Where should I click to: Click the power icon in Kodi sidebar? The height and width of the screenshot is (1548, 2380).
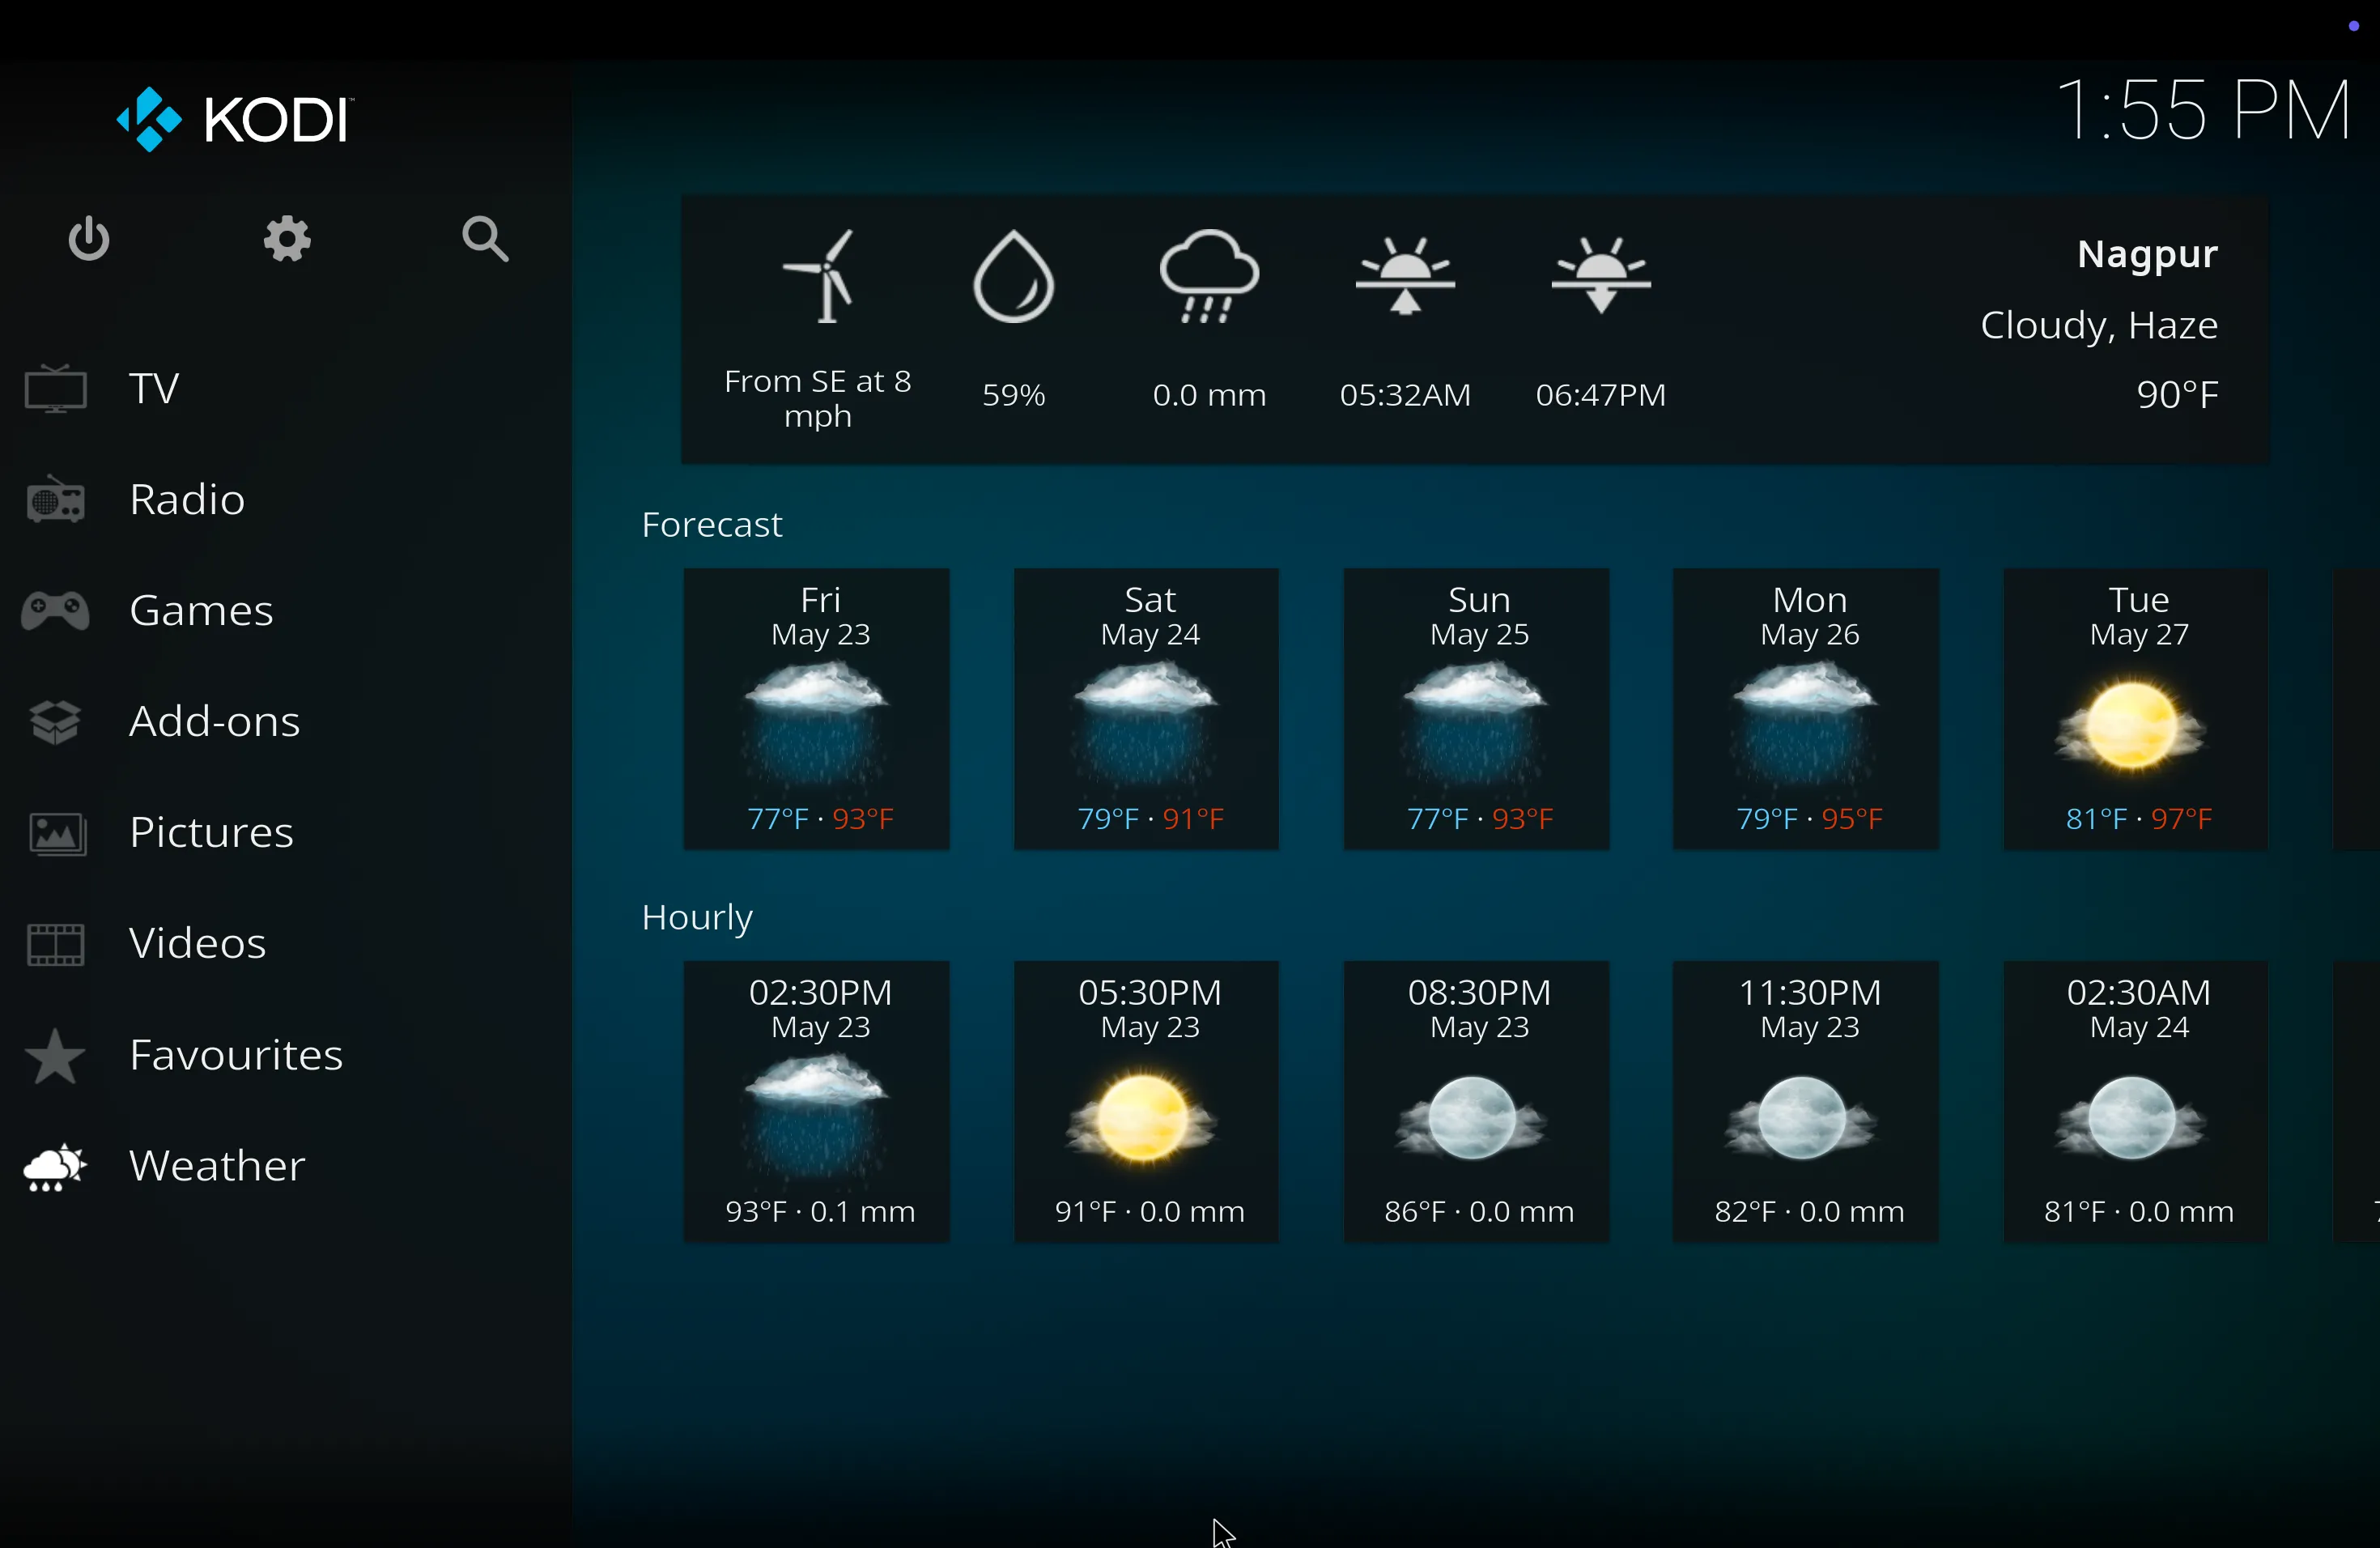pos(89,239)
